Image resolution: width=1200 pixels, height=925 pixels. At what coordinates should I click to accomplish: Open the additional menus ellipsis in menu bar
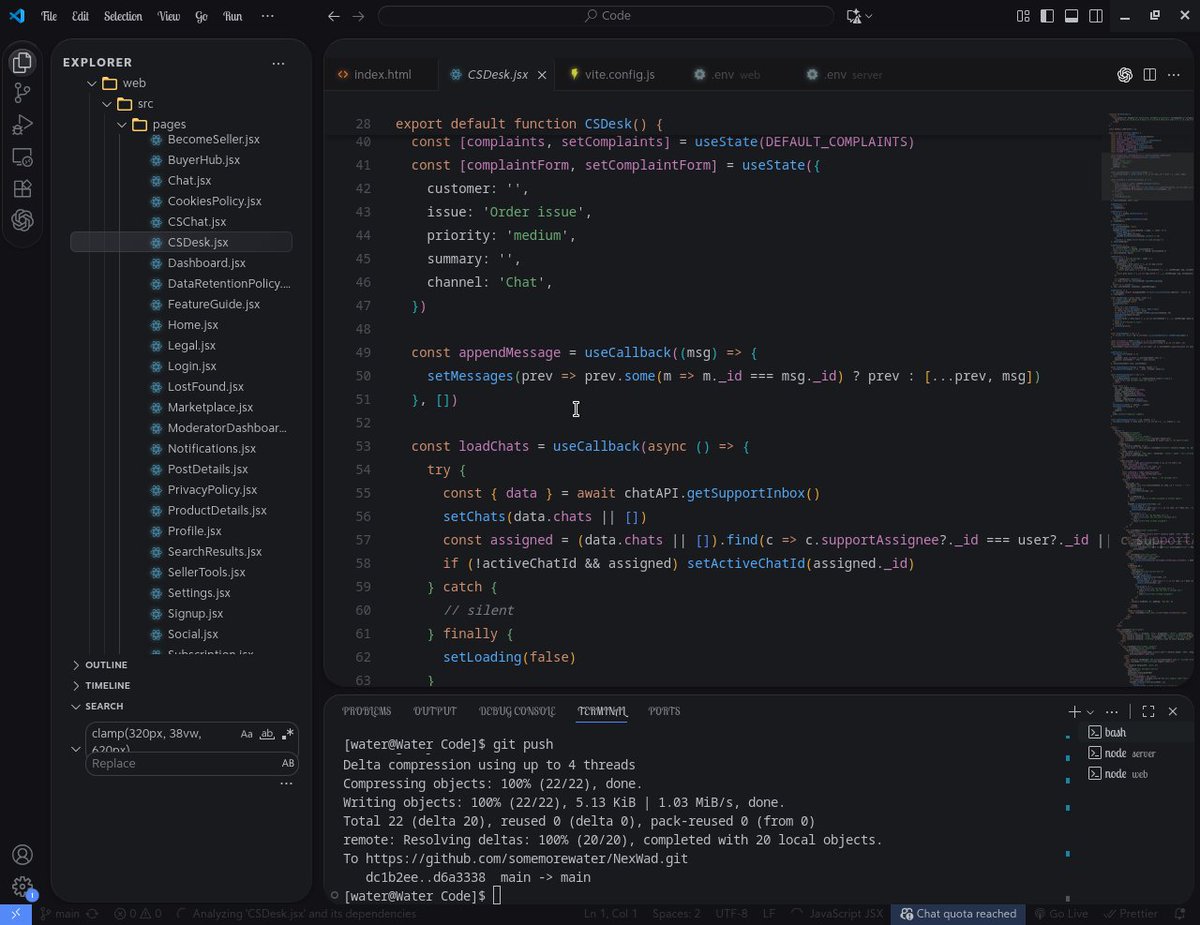coord(267,16)
